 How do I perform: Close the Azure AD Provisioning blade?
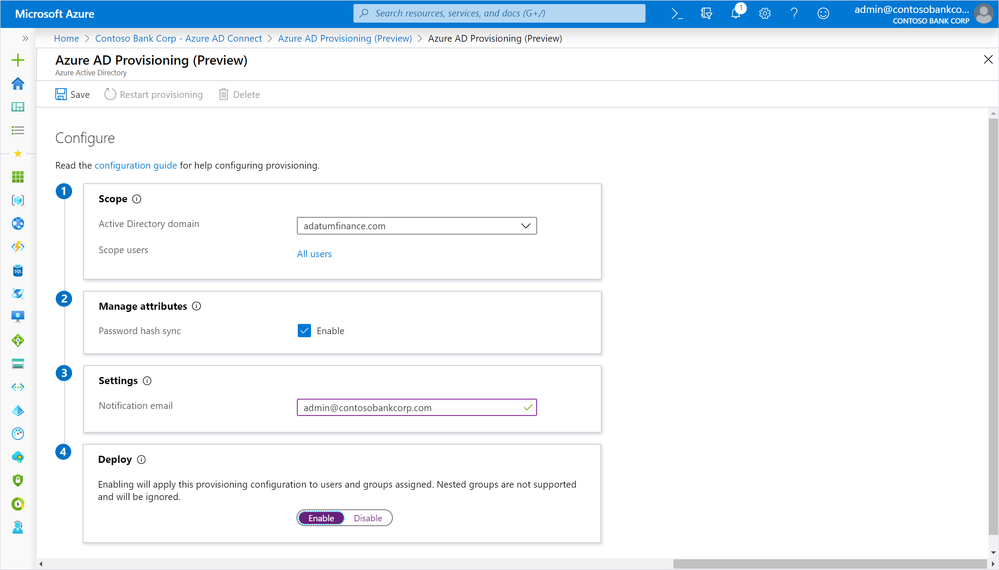(x=988, y=59)
